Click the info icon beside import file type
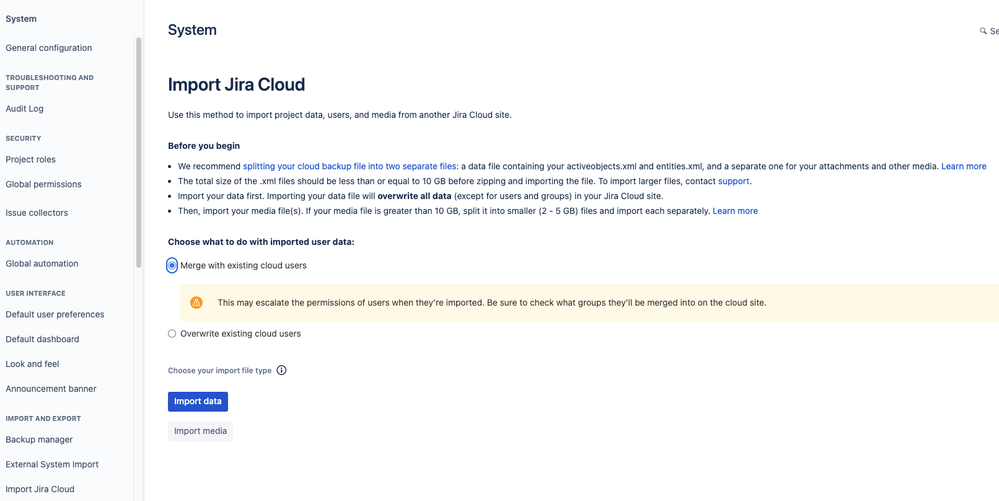Viewport: 999px width, 501px height. click(282, 370)
